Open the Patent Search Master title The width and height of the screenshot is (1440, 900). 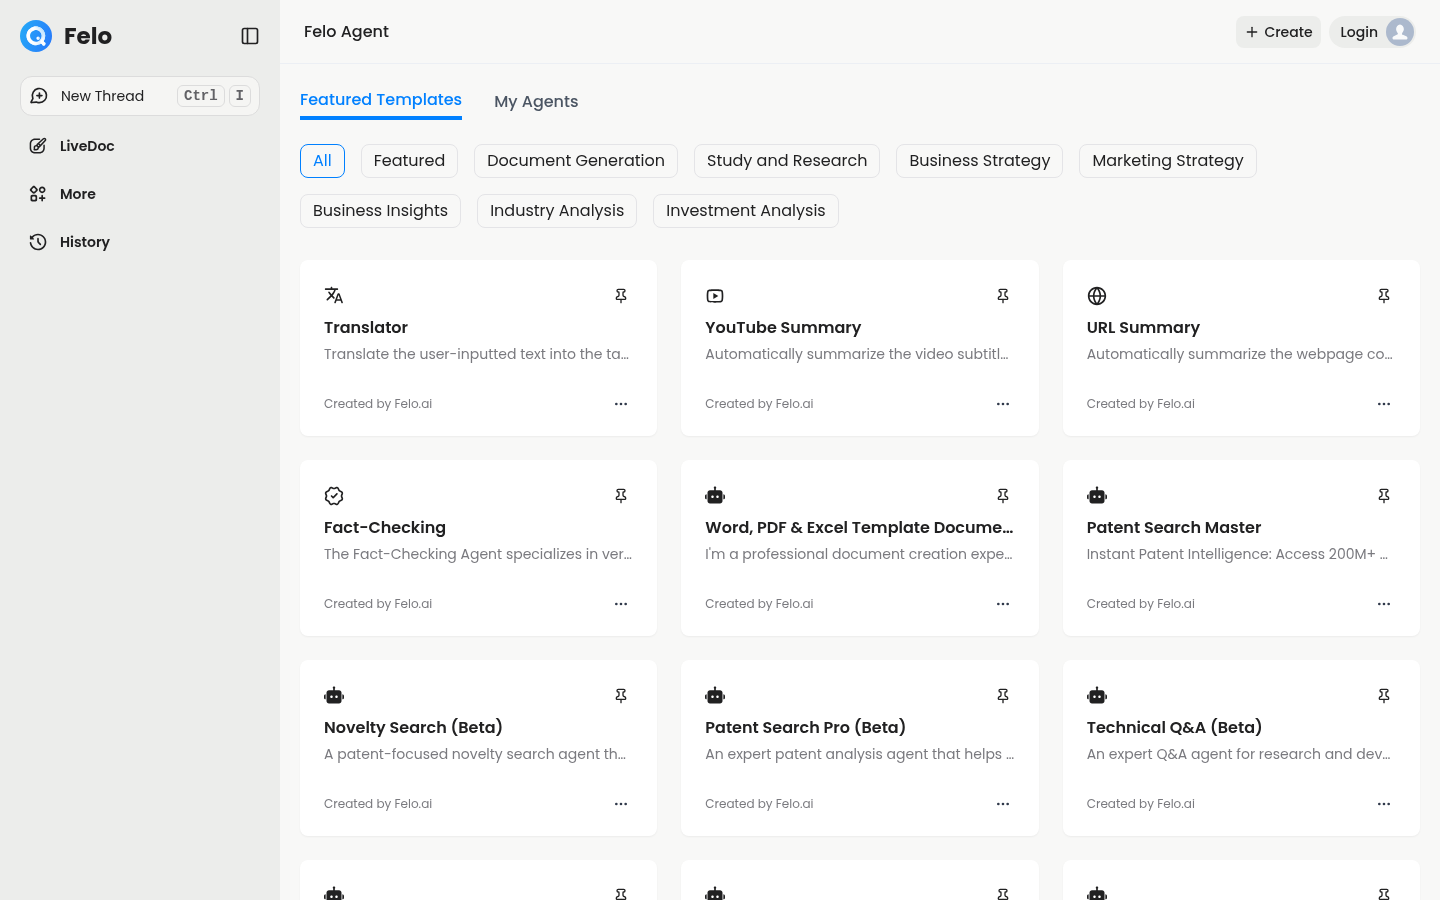point(1174,528)
